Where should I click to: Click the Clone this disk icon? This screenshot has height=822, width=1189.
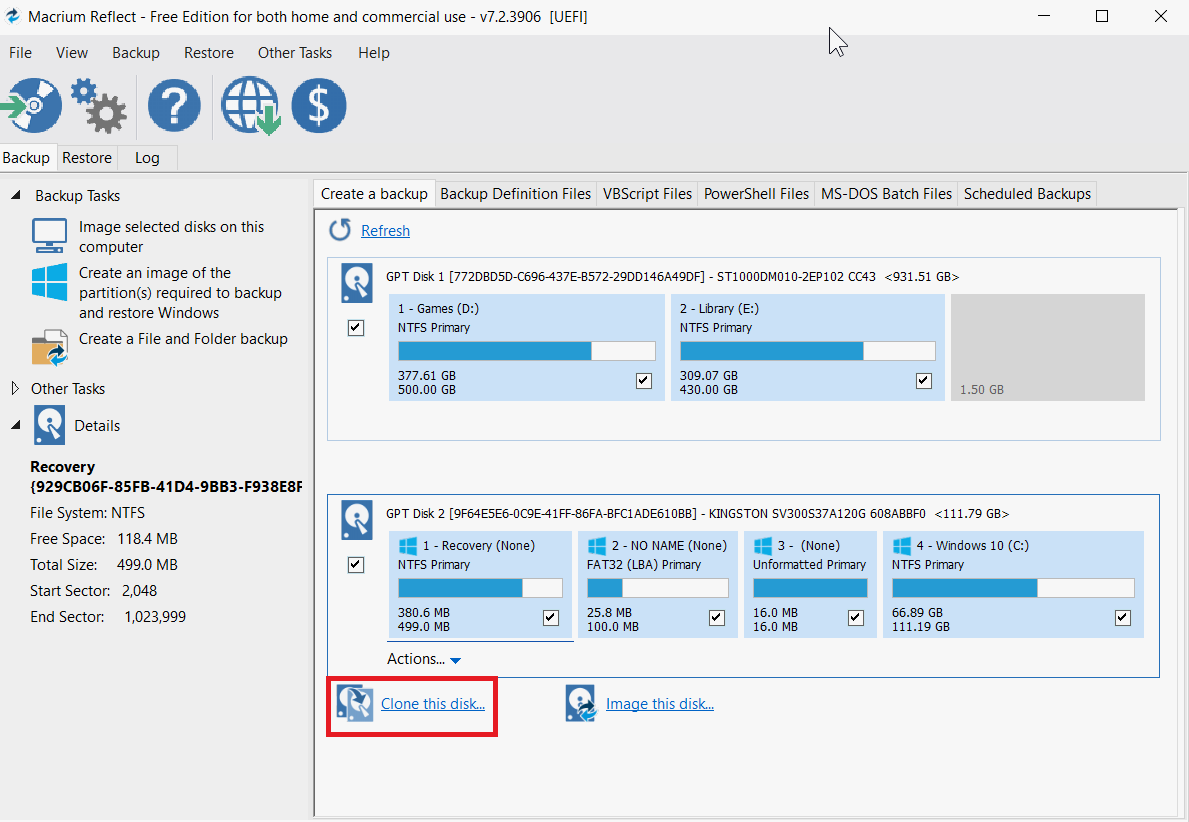point(355,703)
